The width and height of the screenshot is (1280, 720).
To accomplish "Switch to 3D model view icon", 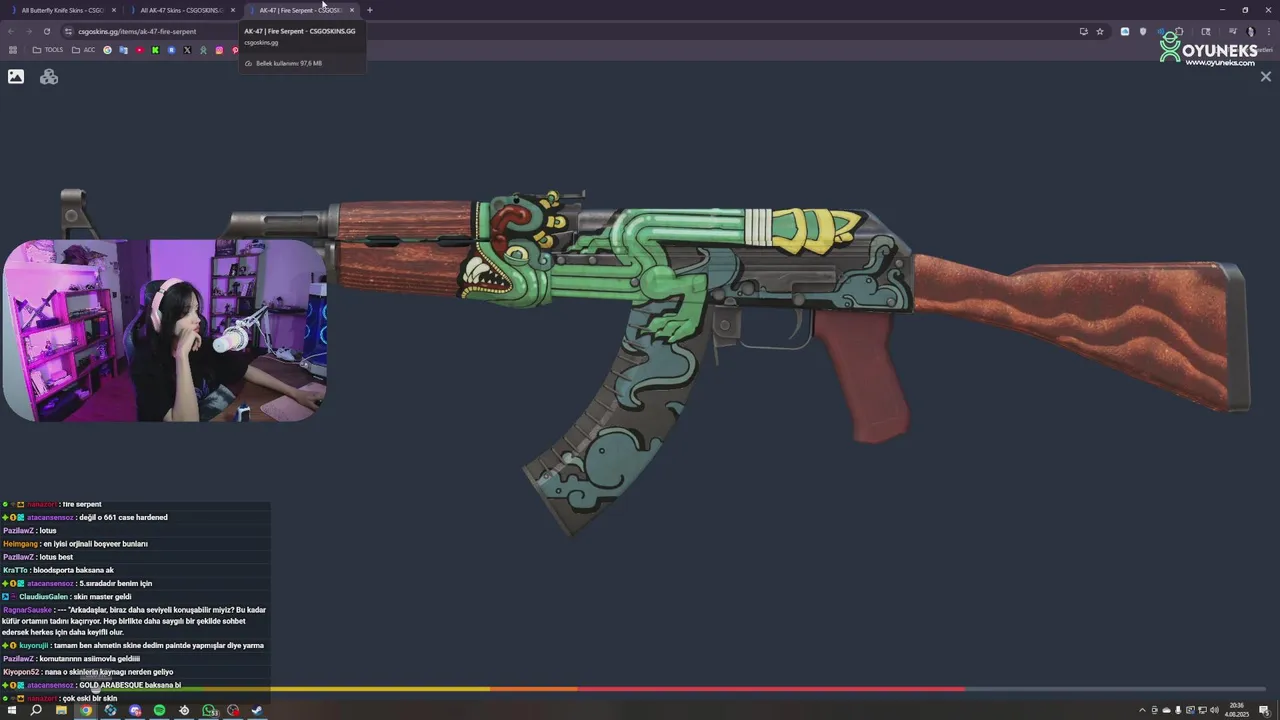I will coord(49,76).
